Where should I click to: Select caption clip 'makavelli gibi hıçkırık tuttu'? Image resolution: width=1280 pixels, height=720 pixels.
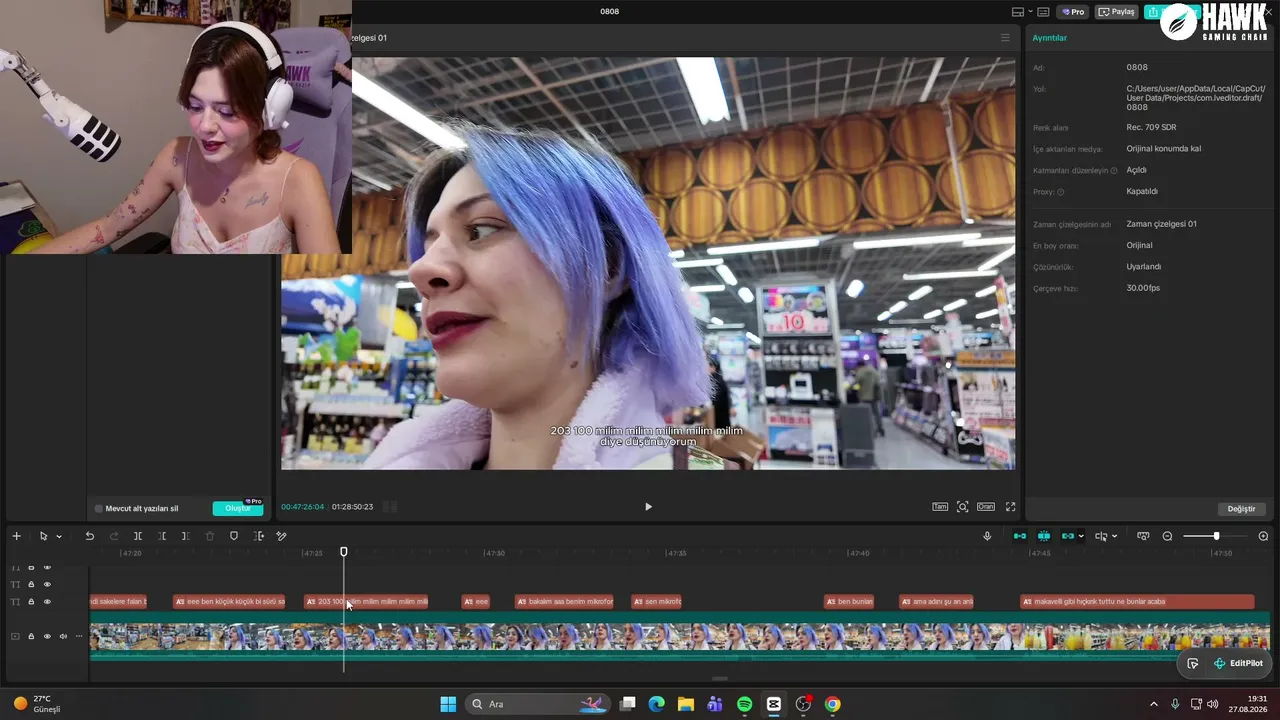(x=1137, y=602)
